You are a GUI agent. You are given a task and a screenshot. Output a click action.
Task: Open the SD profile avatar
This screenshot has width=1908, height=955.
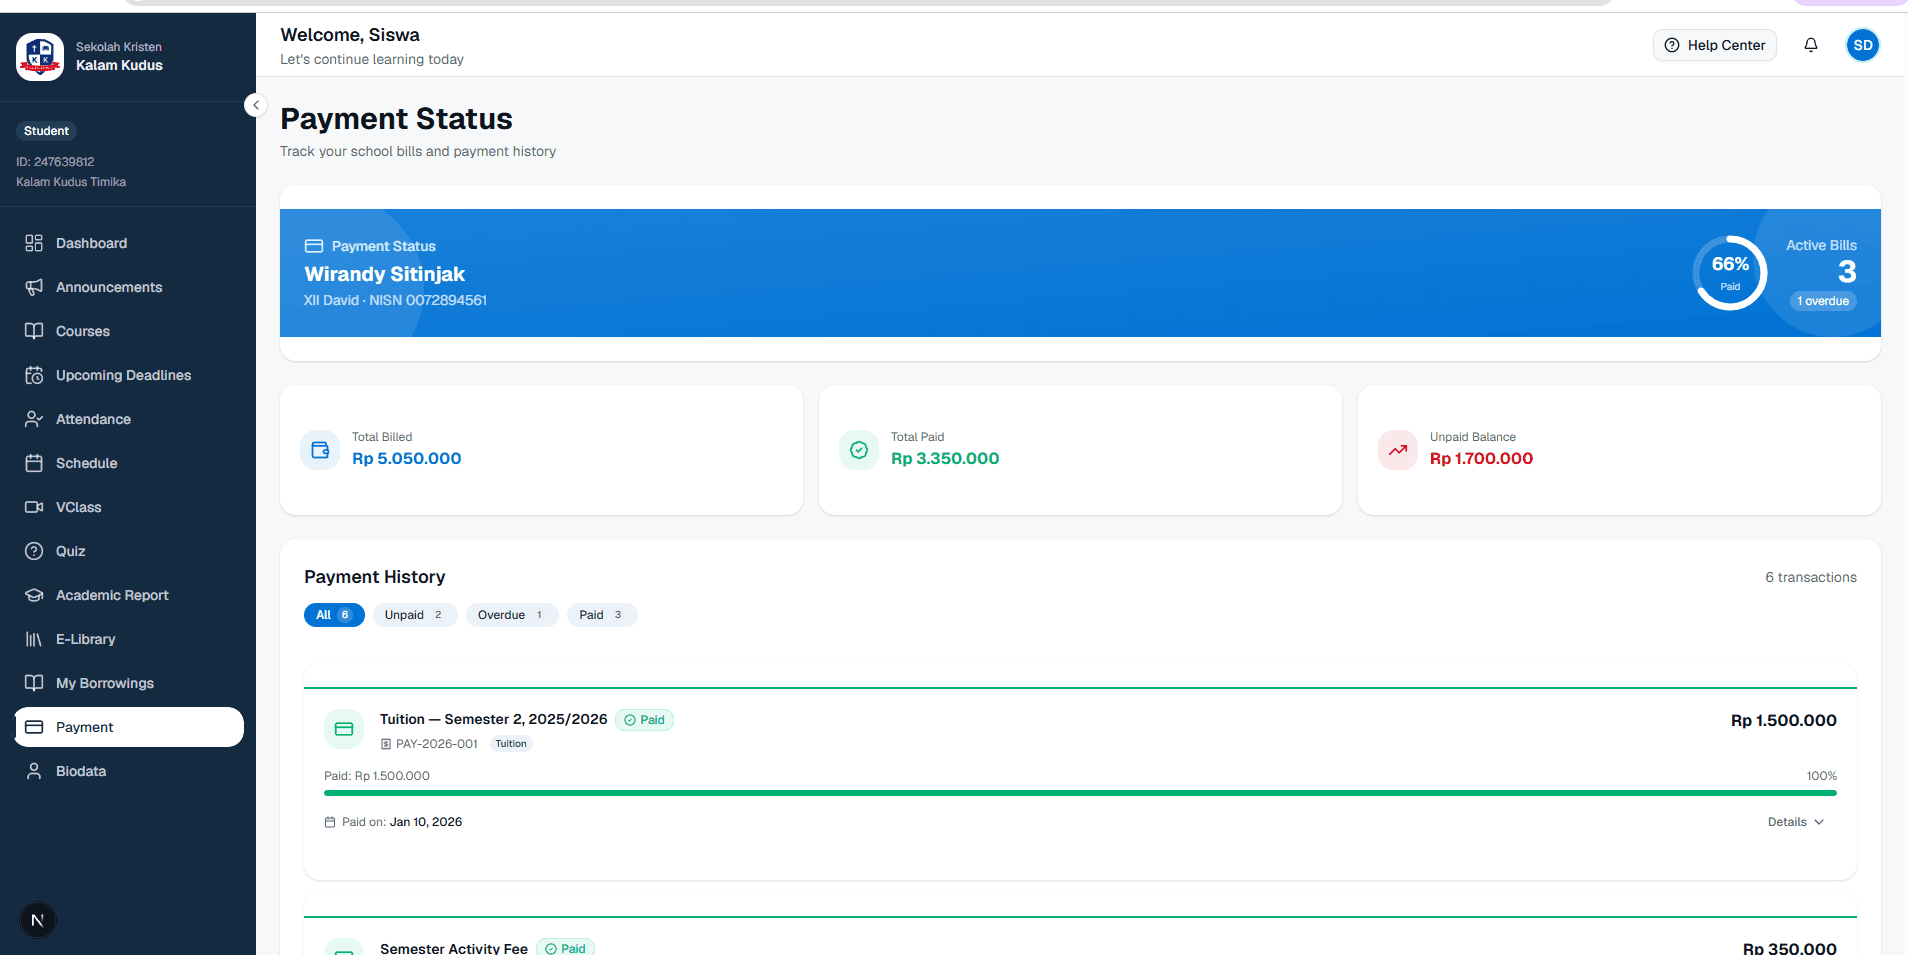(1863, 45)
